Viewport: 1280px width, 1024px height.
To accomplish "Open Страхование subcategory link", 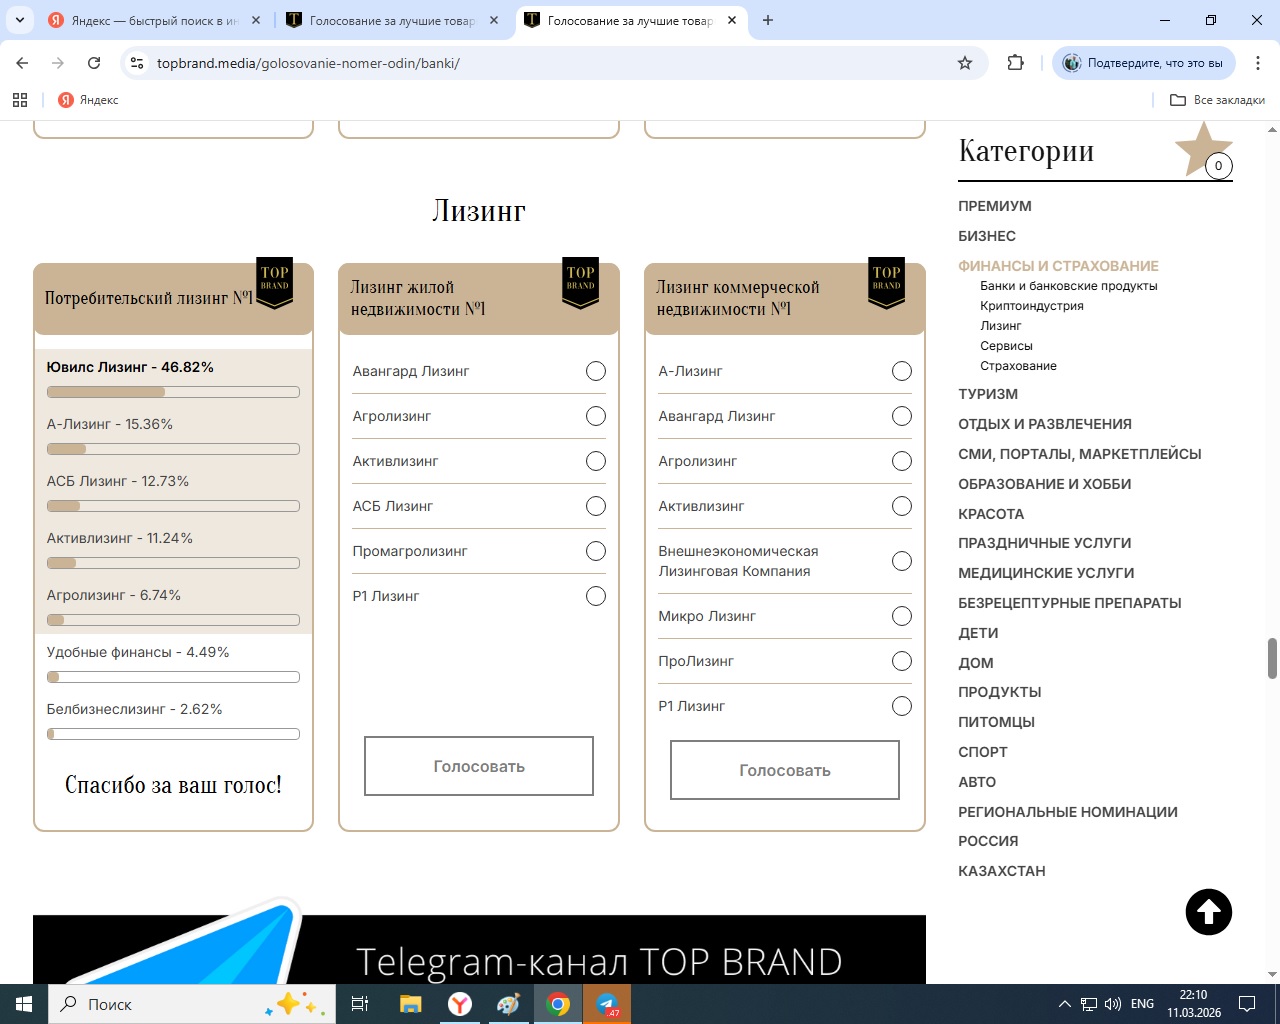I will [1018, 366].
